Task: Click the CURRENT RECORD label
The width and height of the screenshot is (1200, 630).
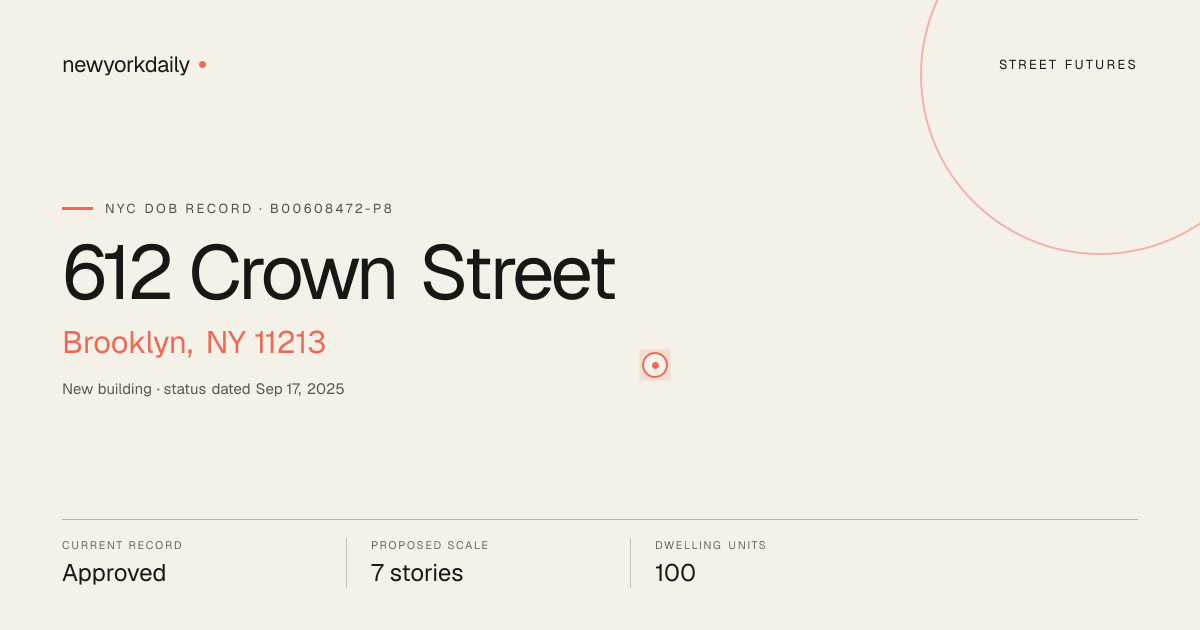Action: 122,546
